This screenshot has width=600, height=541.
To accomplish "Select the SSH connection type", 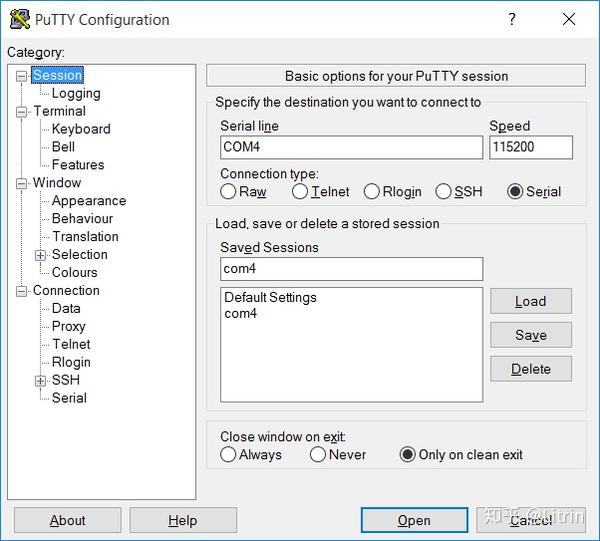I will pos(445,192).
